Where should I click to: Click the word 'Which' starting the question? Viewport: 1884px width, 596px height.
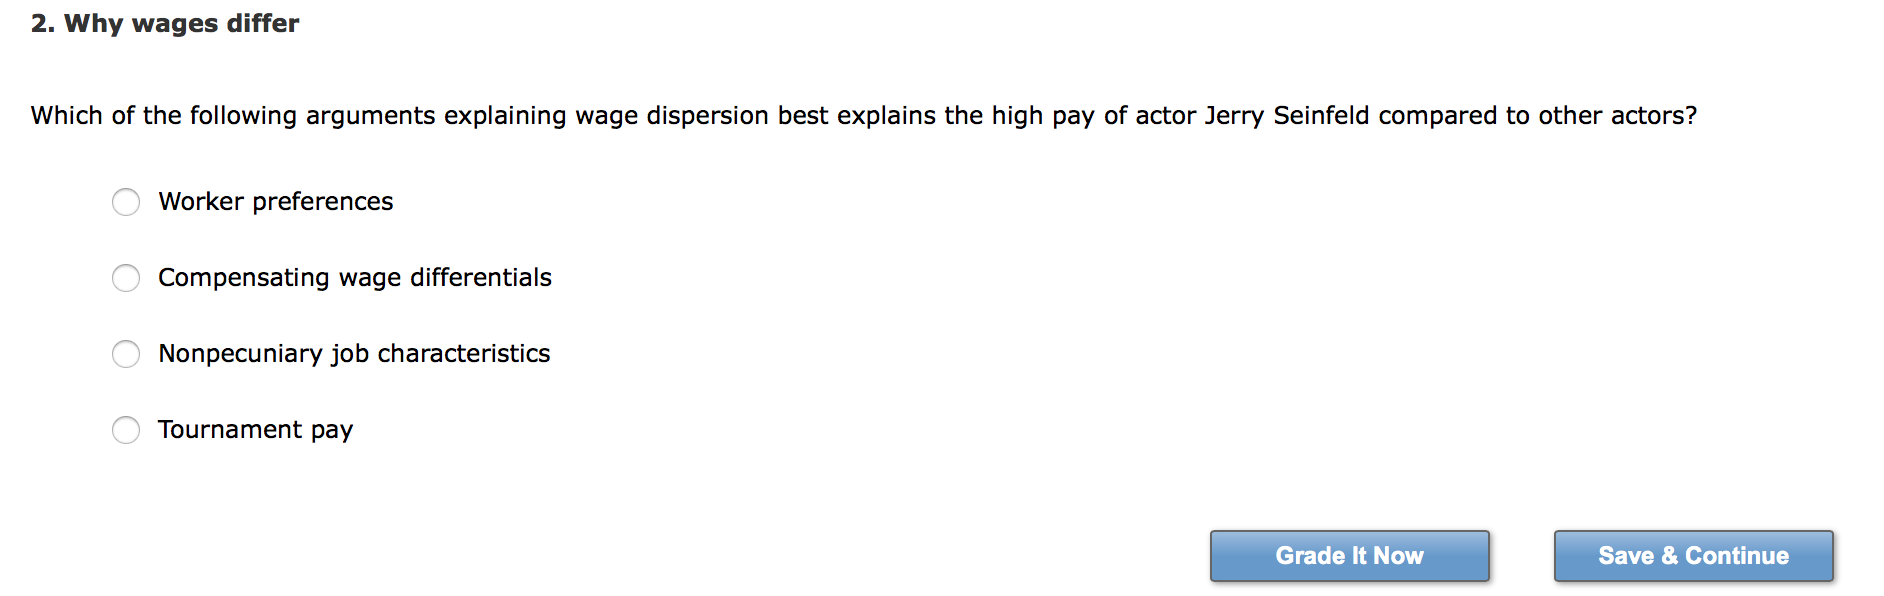click(66, 116)
